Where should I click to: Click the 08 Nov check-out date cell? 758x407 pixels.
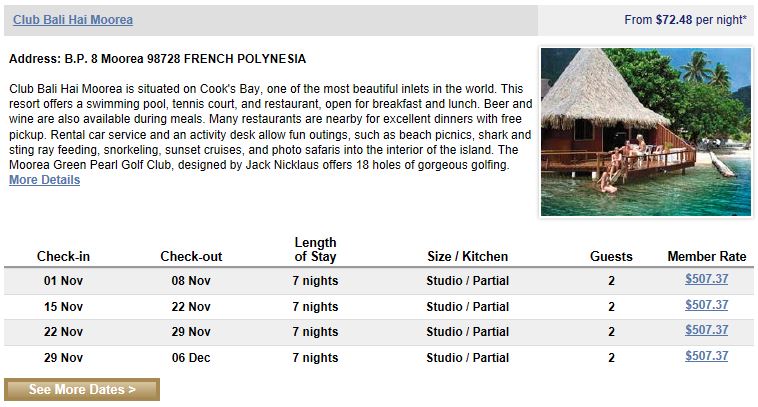[191, 281]
